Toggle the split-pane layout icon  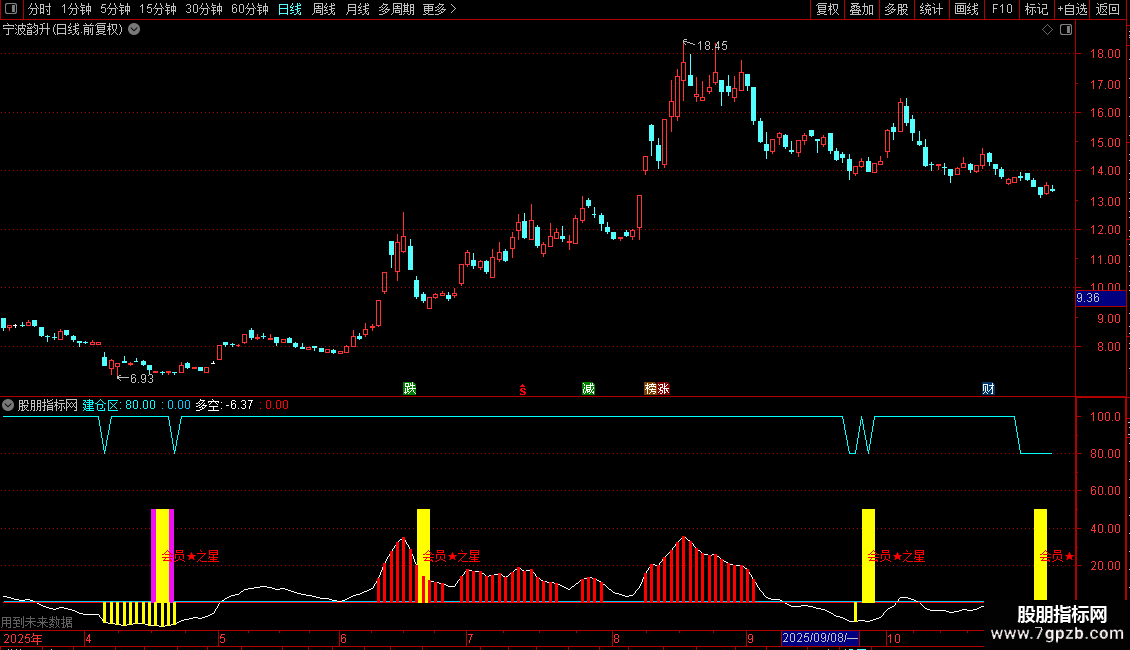pyautogui.click(x=1066, y=30)
